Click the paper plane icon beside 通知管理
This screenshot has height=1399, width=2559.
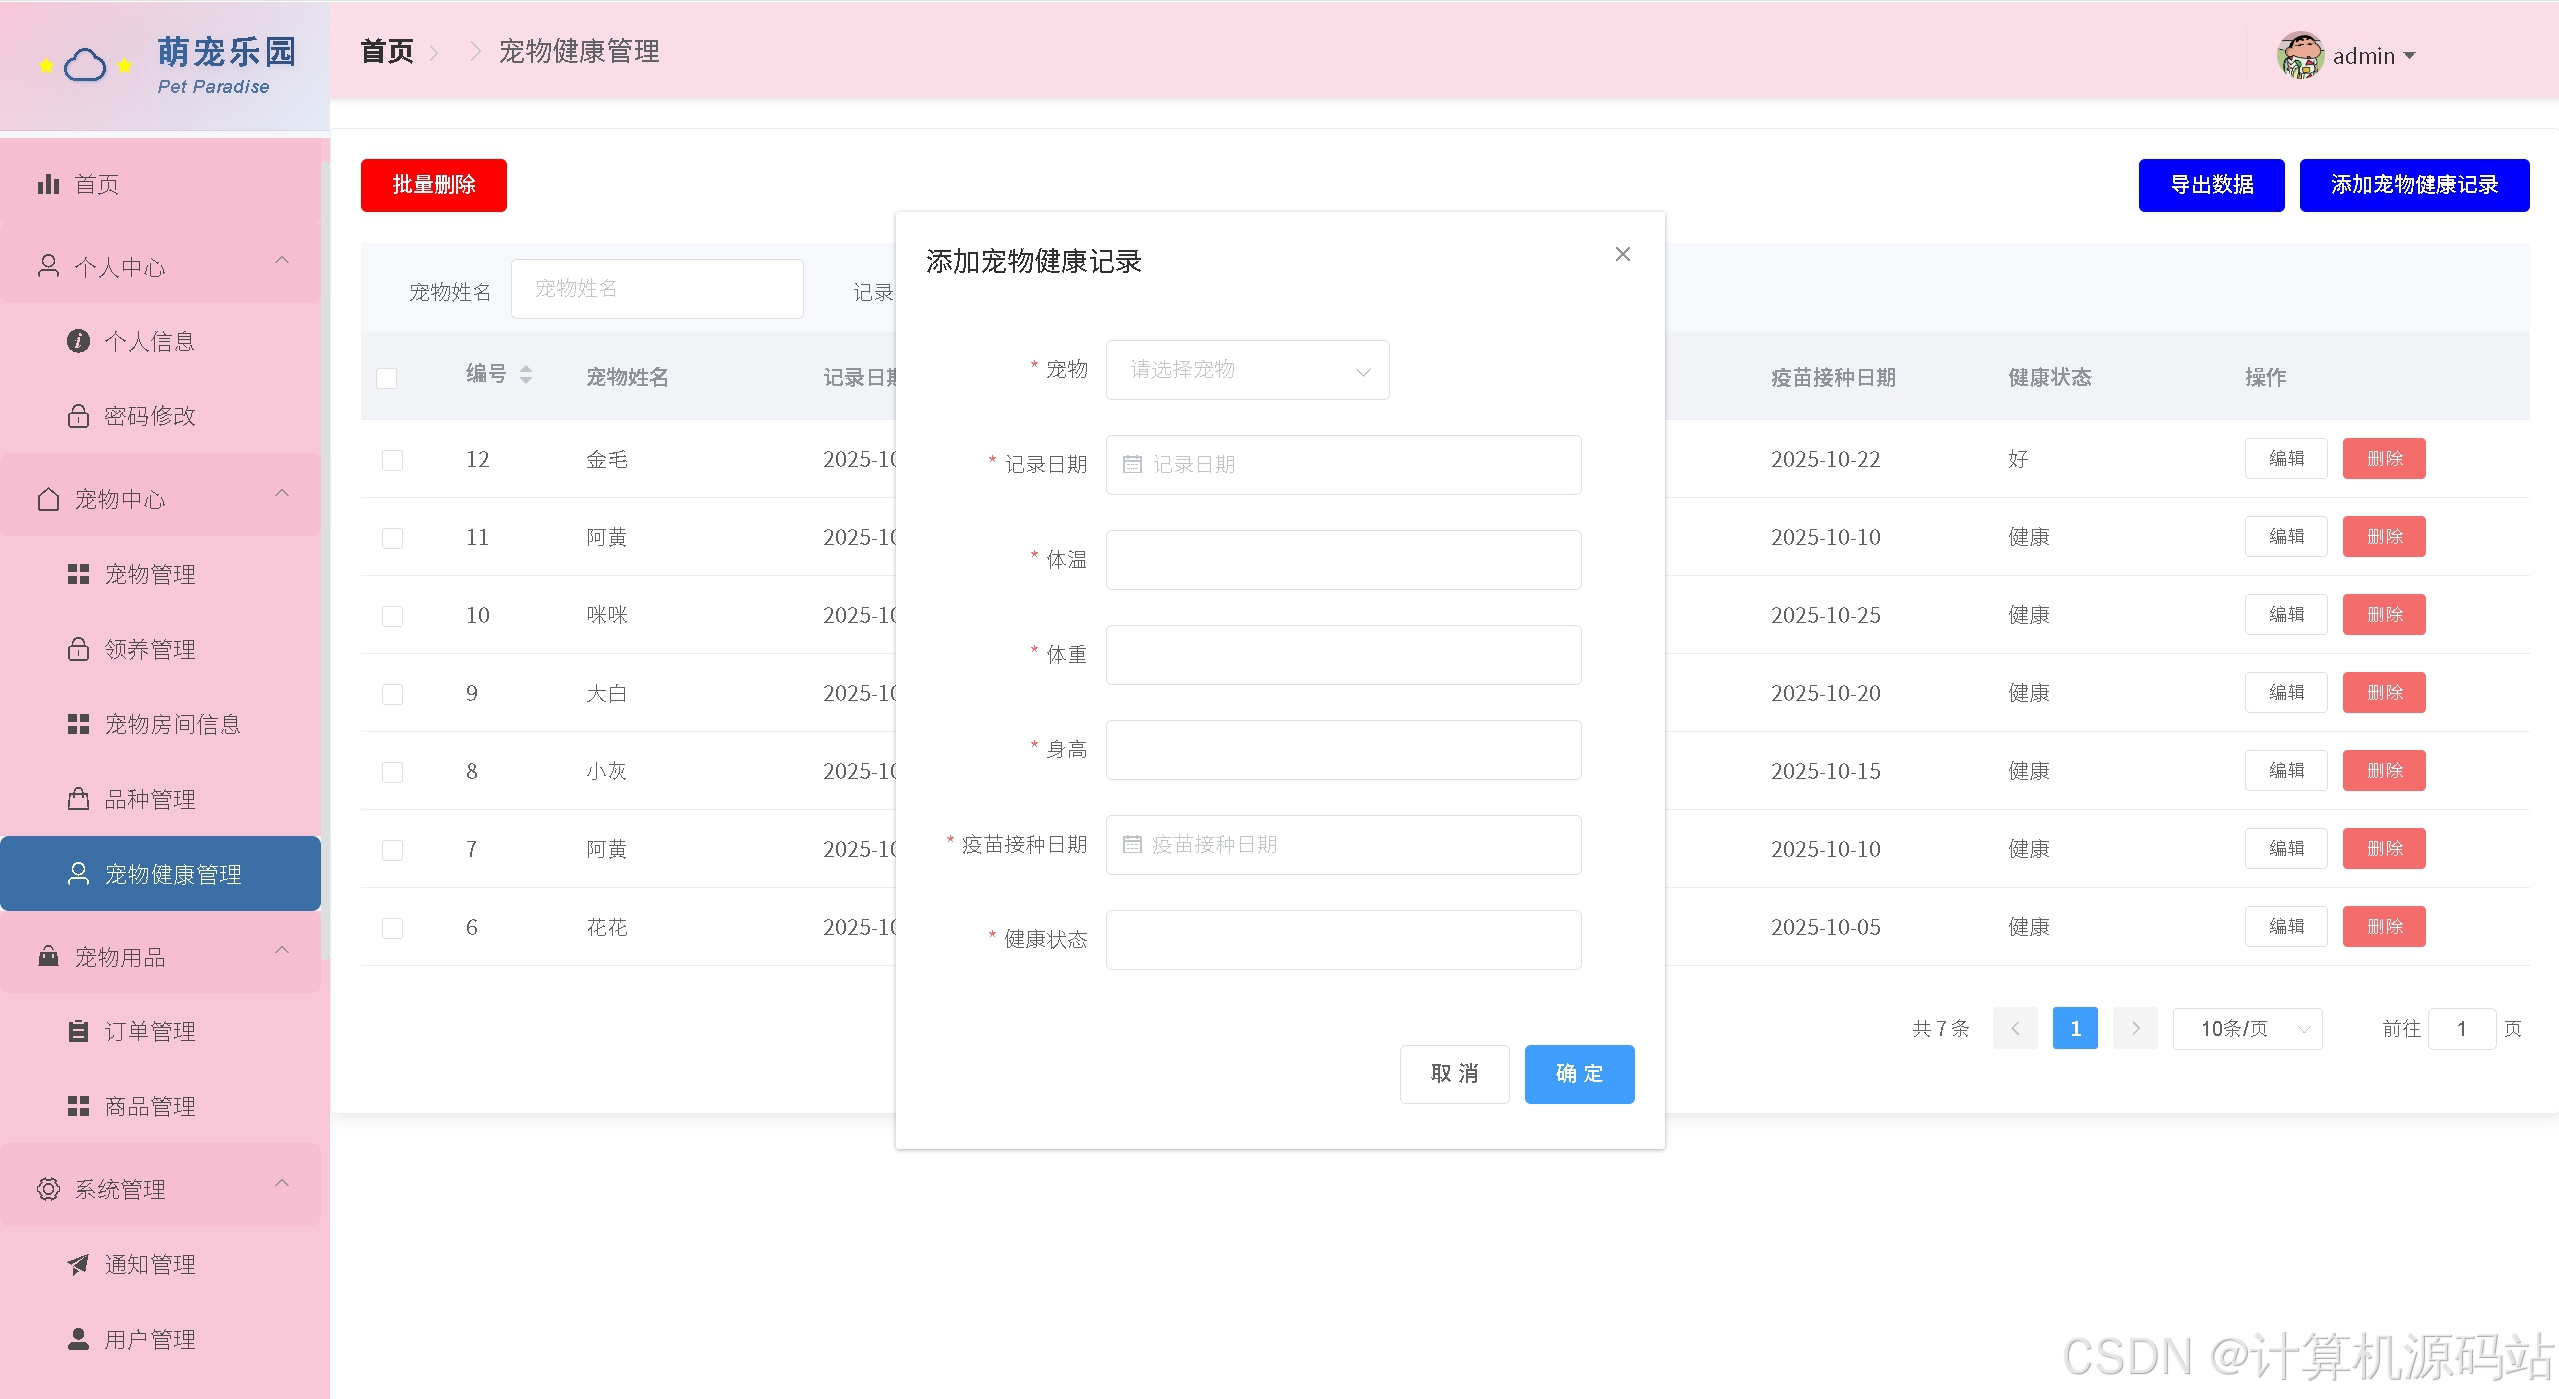click(78, 1264)
